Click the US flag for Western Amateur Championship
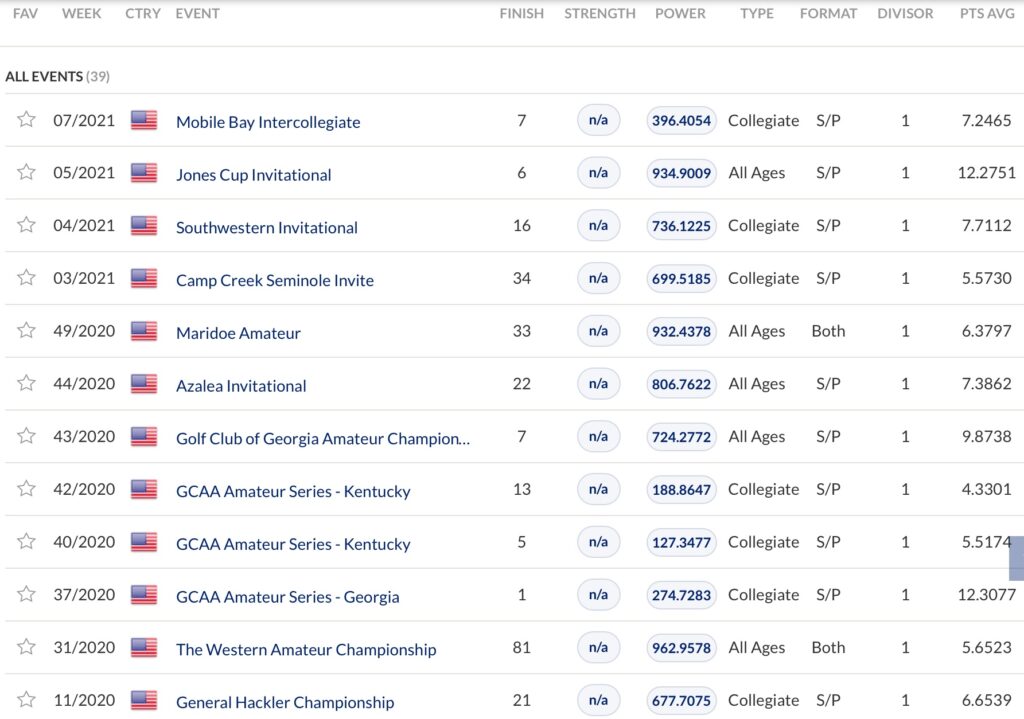This screenshot has height=719, width=1024. 144,648
